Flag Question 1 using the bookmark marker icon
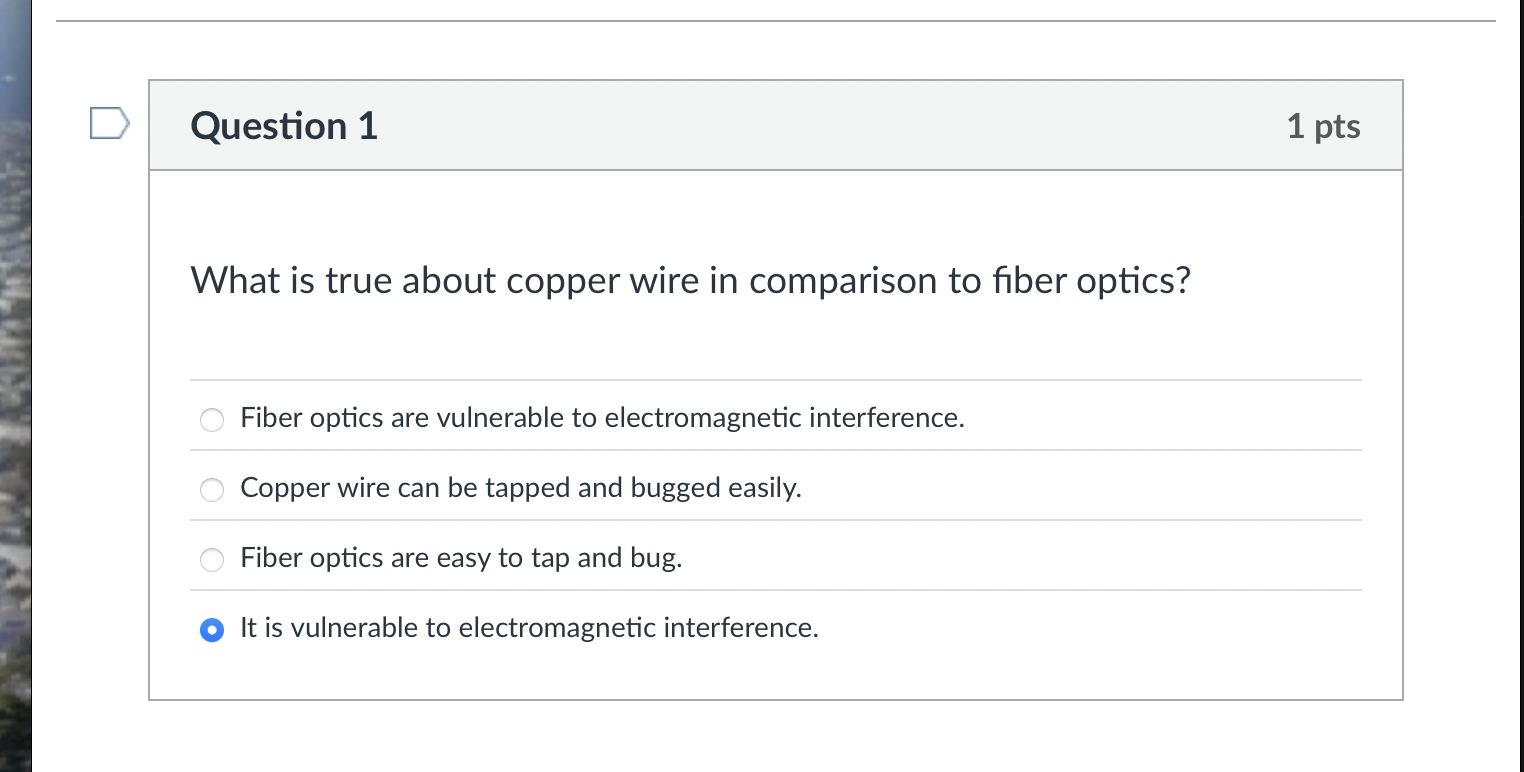Viewport: 1524px width, 772px height. click(110, 122)
